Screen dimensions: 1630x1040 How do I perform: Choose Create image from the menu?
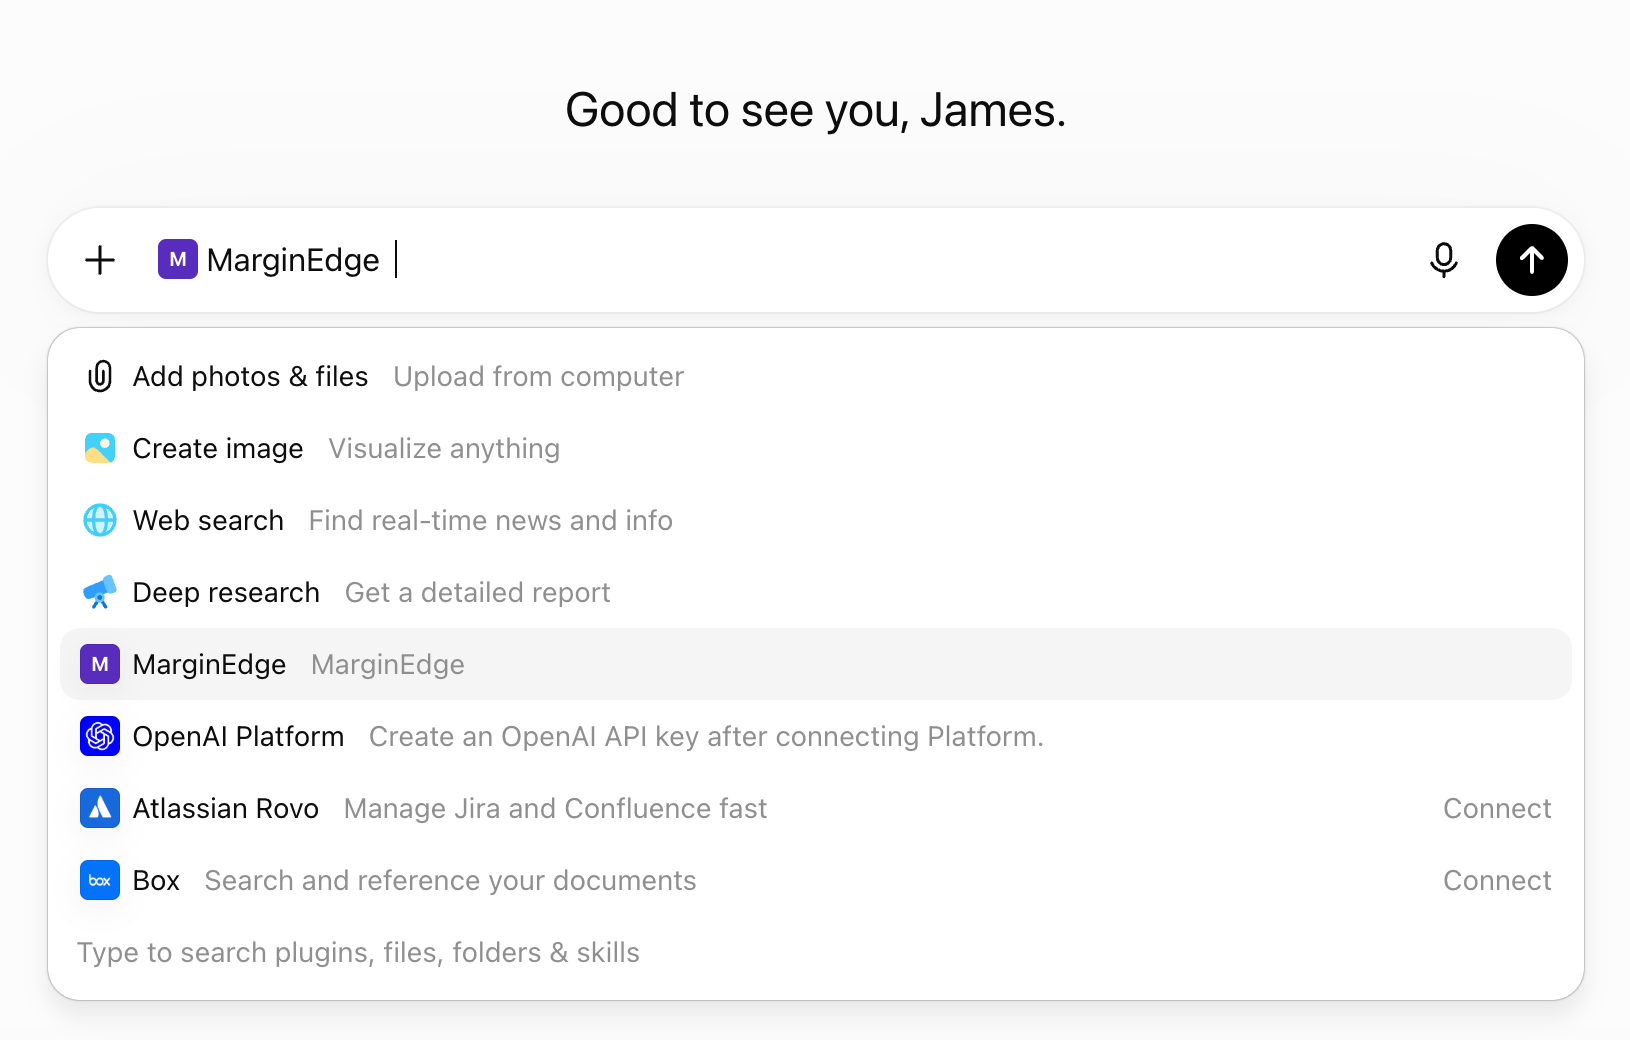coord(816,448)
